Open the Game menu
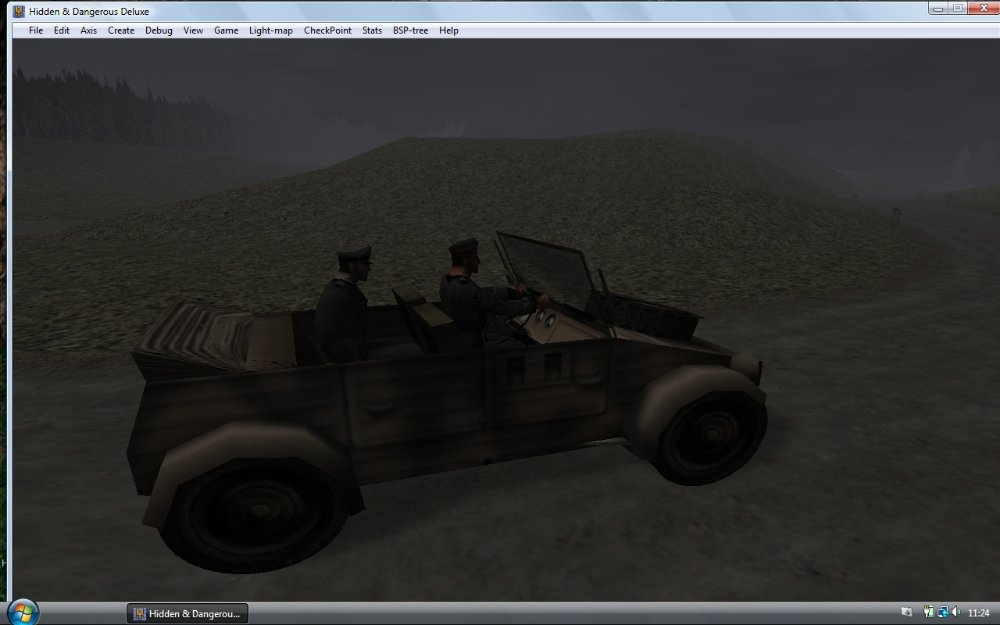This screenshot has width=1000, height=625. [x=226, y=30]
